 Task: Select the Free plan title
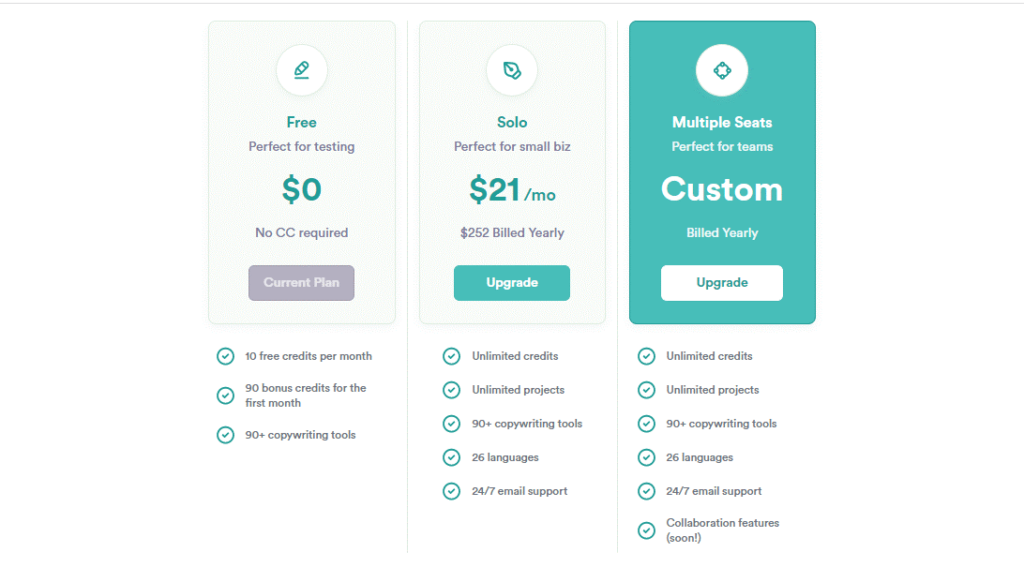(x=301, y=122)
